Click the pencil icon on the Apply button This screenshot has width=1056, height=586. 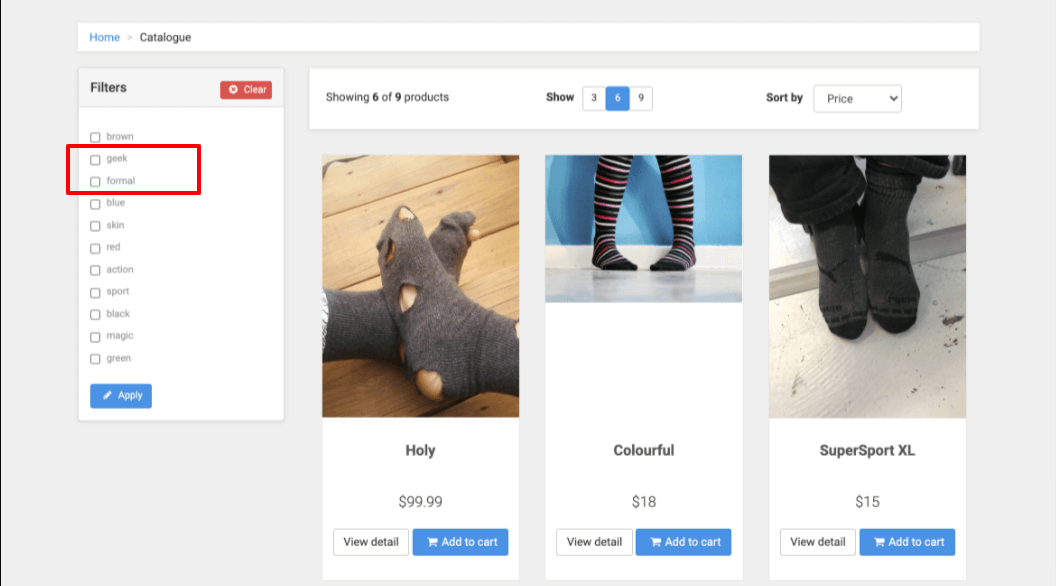[x=107, y=396]
